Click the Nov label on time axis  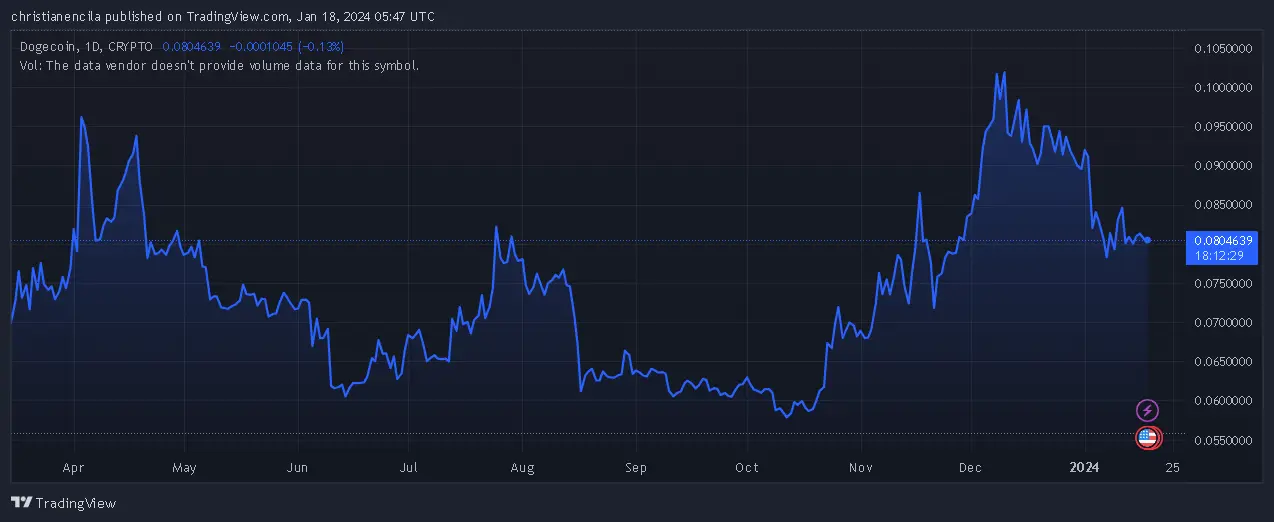tap(860, 467)
